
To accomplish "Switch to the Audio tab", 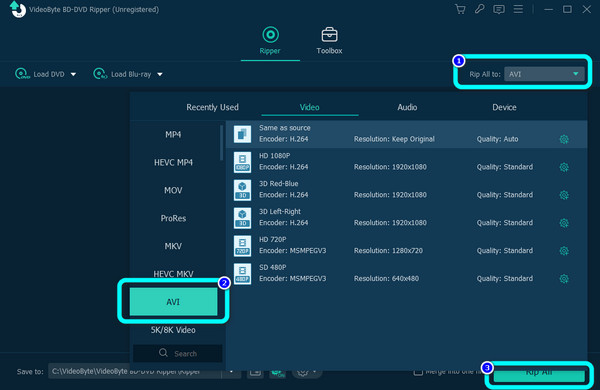I will point(407,108).
